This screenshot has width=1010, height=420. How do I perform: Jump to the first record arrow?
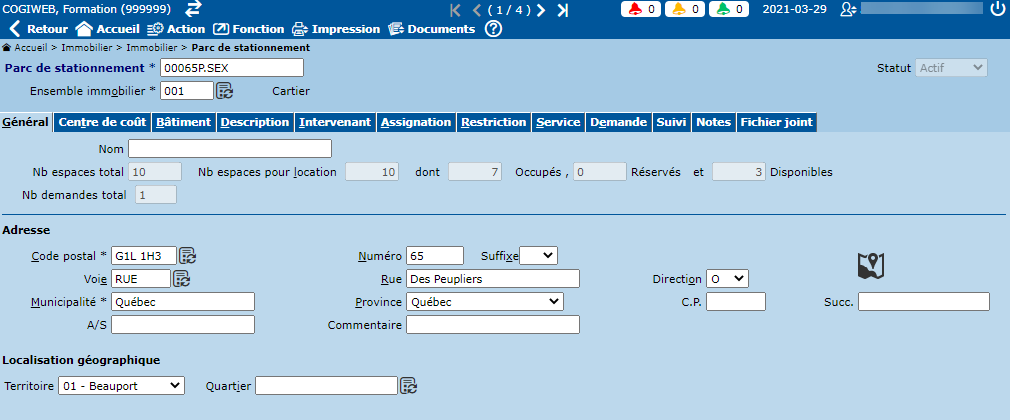[456, 10]
